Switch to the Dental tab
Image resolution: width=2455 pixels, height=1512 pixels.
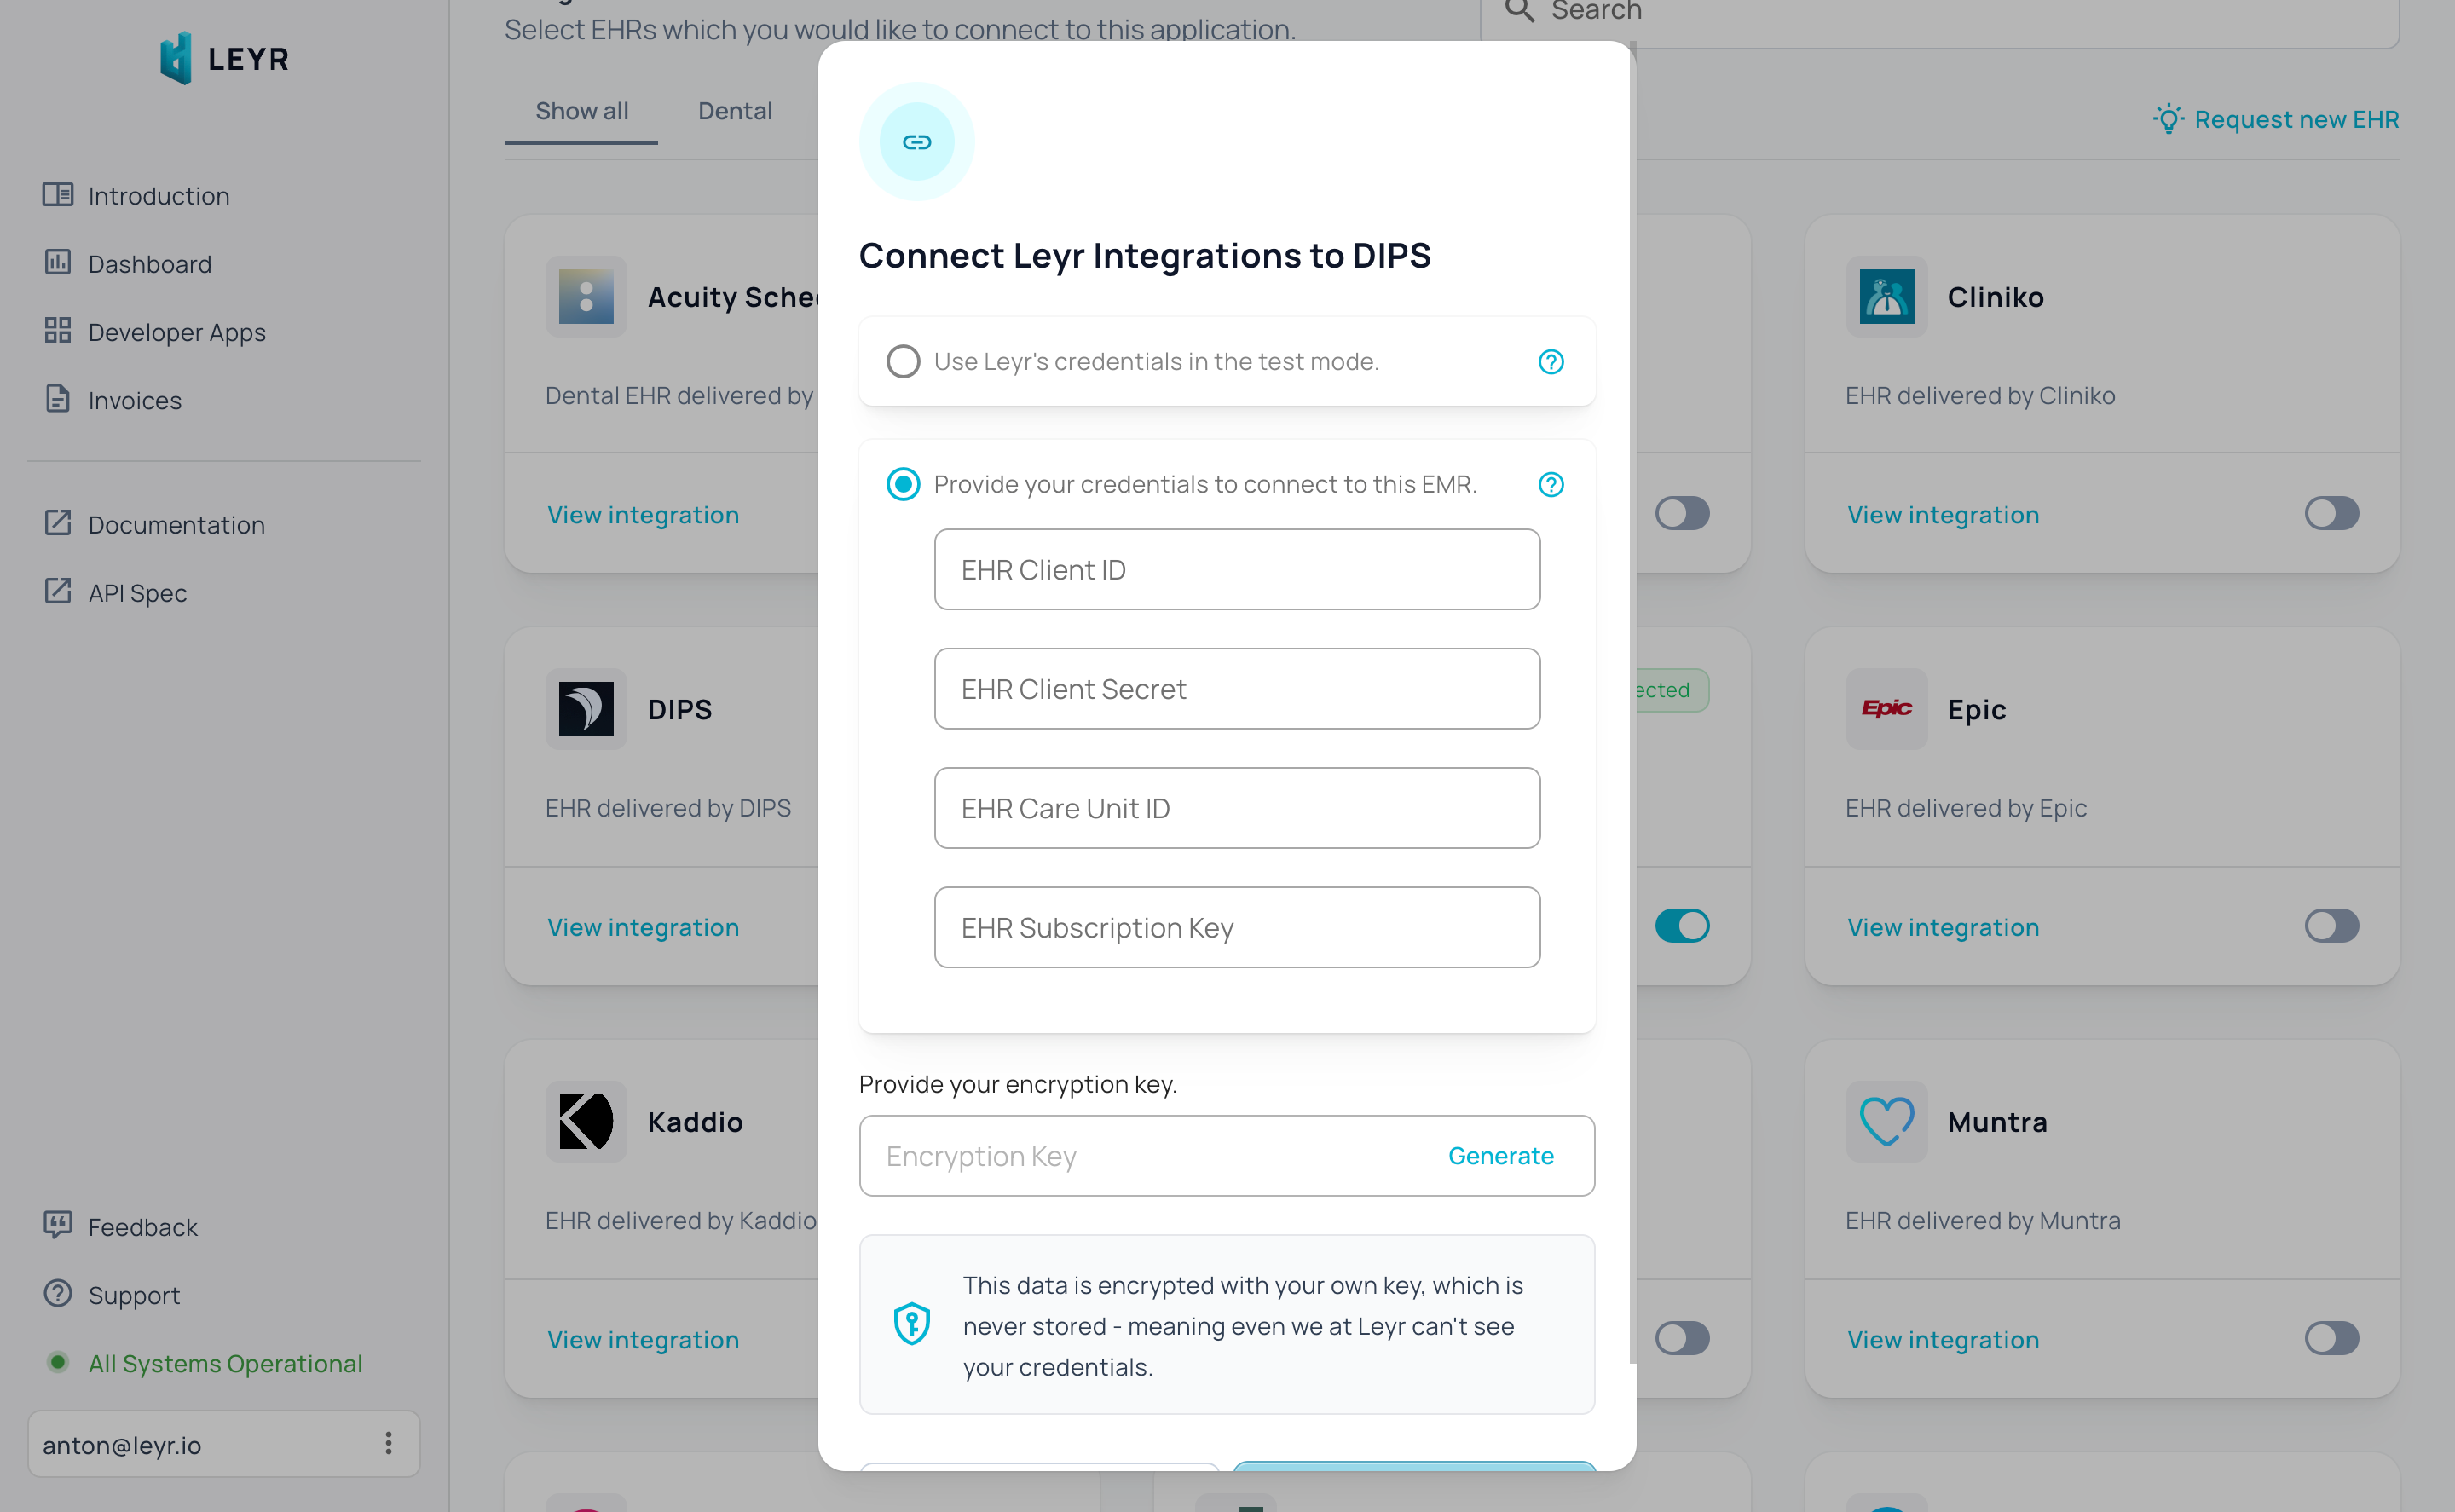735,113
